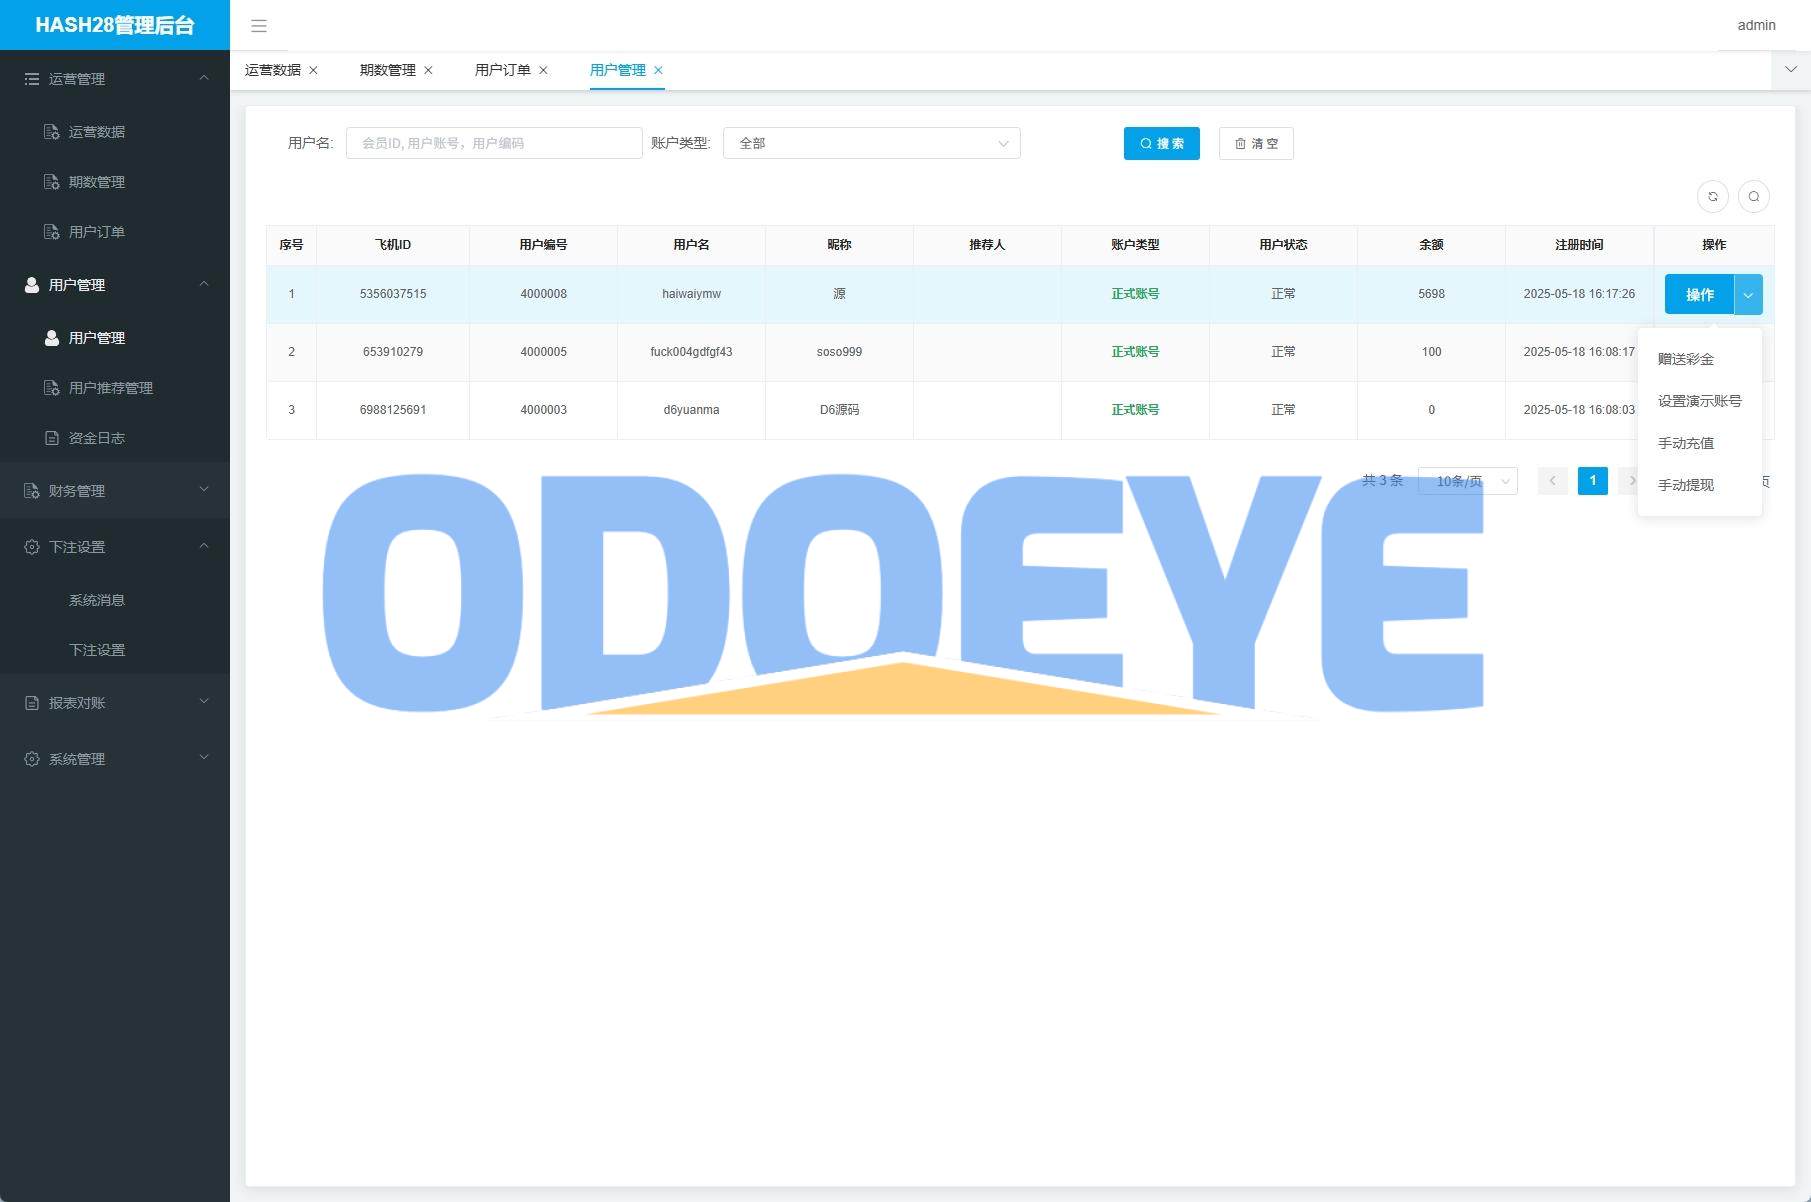Focus the 用户名 search input field
This screenshot has width=1811, height=1202.
[x=494, y=143]
